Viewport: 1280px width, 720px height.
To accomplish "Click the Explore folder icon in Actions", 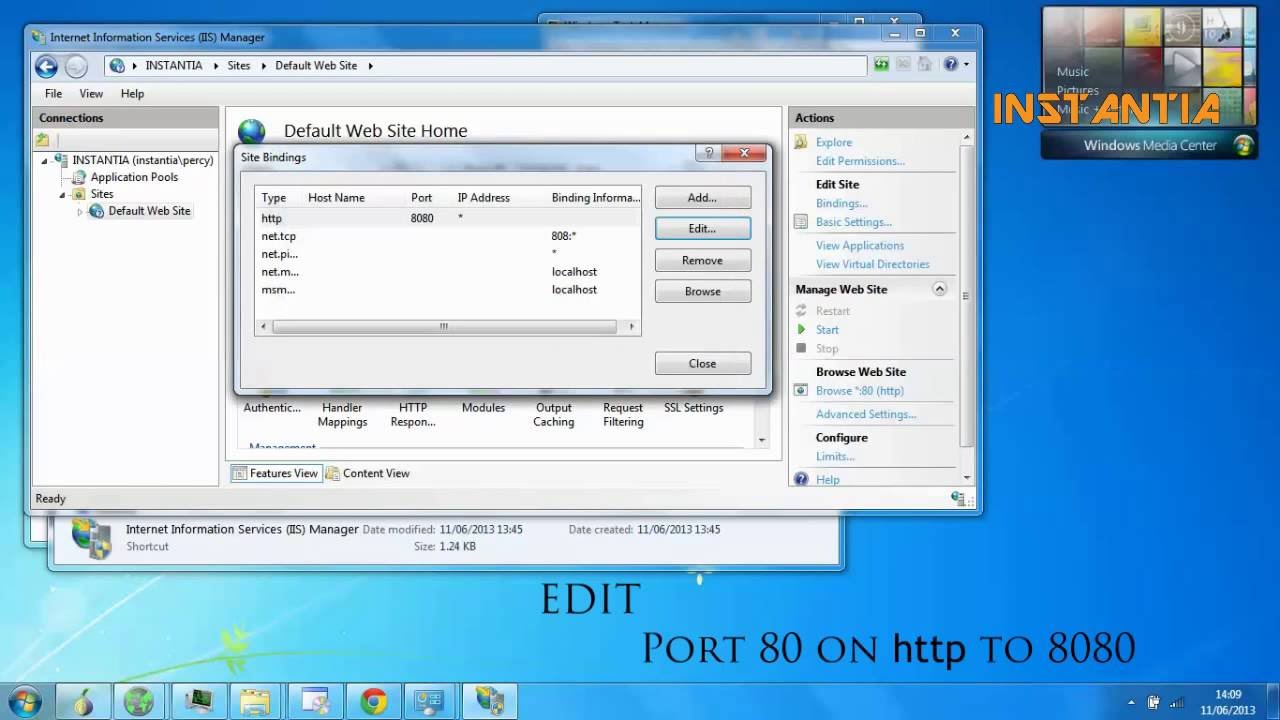I will (801, 142).
